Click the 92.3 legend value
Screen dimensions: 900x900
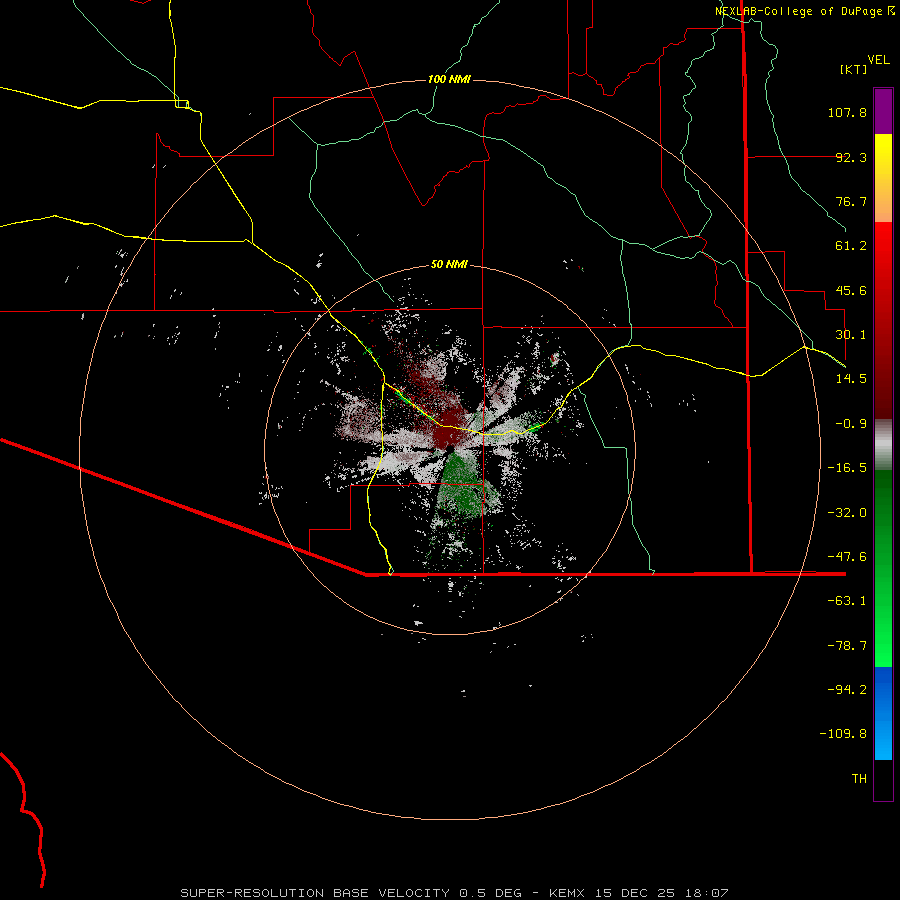pos(851,157)
